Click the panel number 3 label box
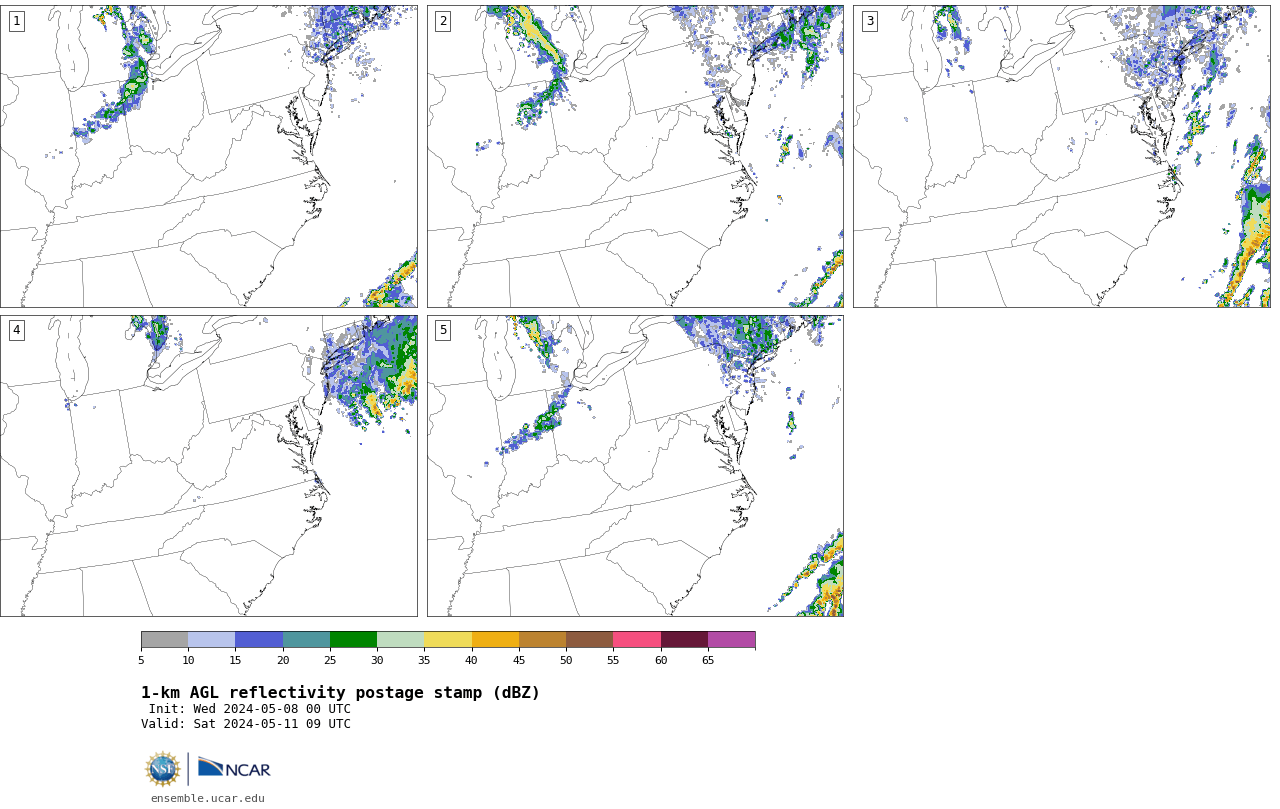The height and width of the screenshot is (809, 1280). (870, 21)
